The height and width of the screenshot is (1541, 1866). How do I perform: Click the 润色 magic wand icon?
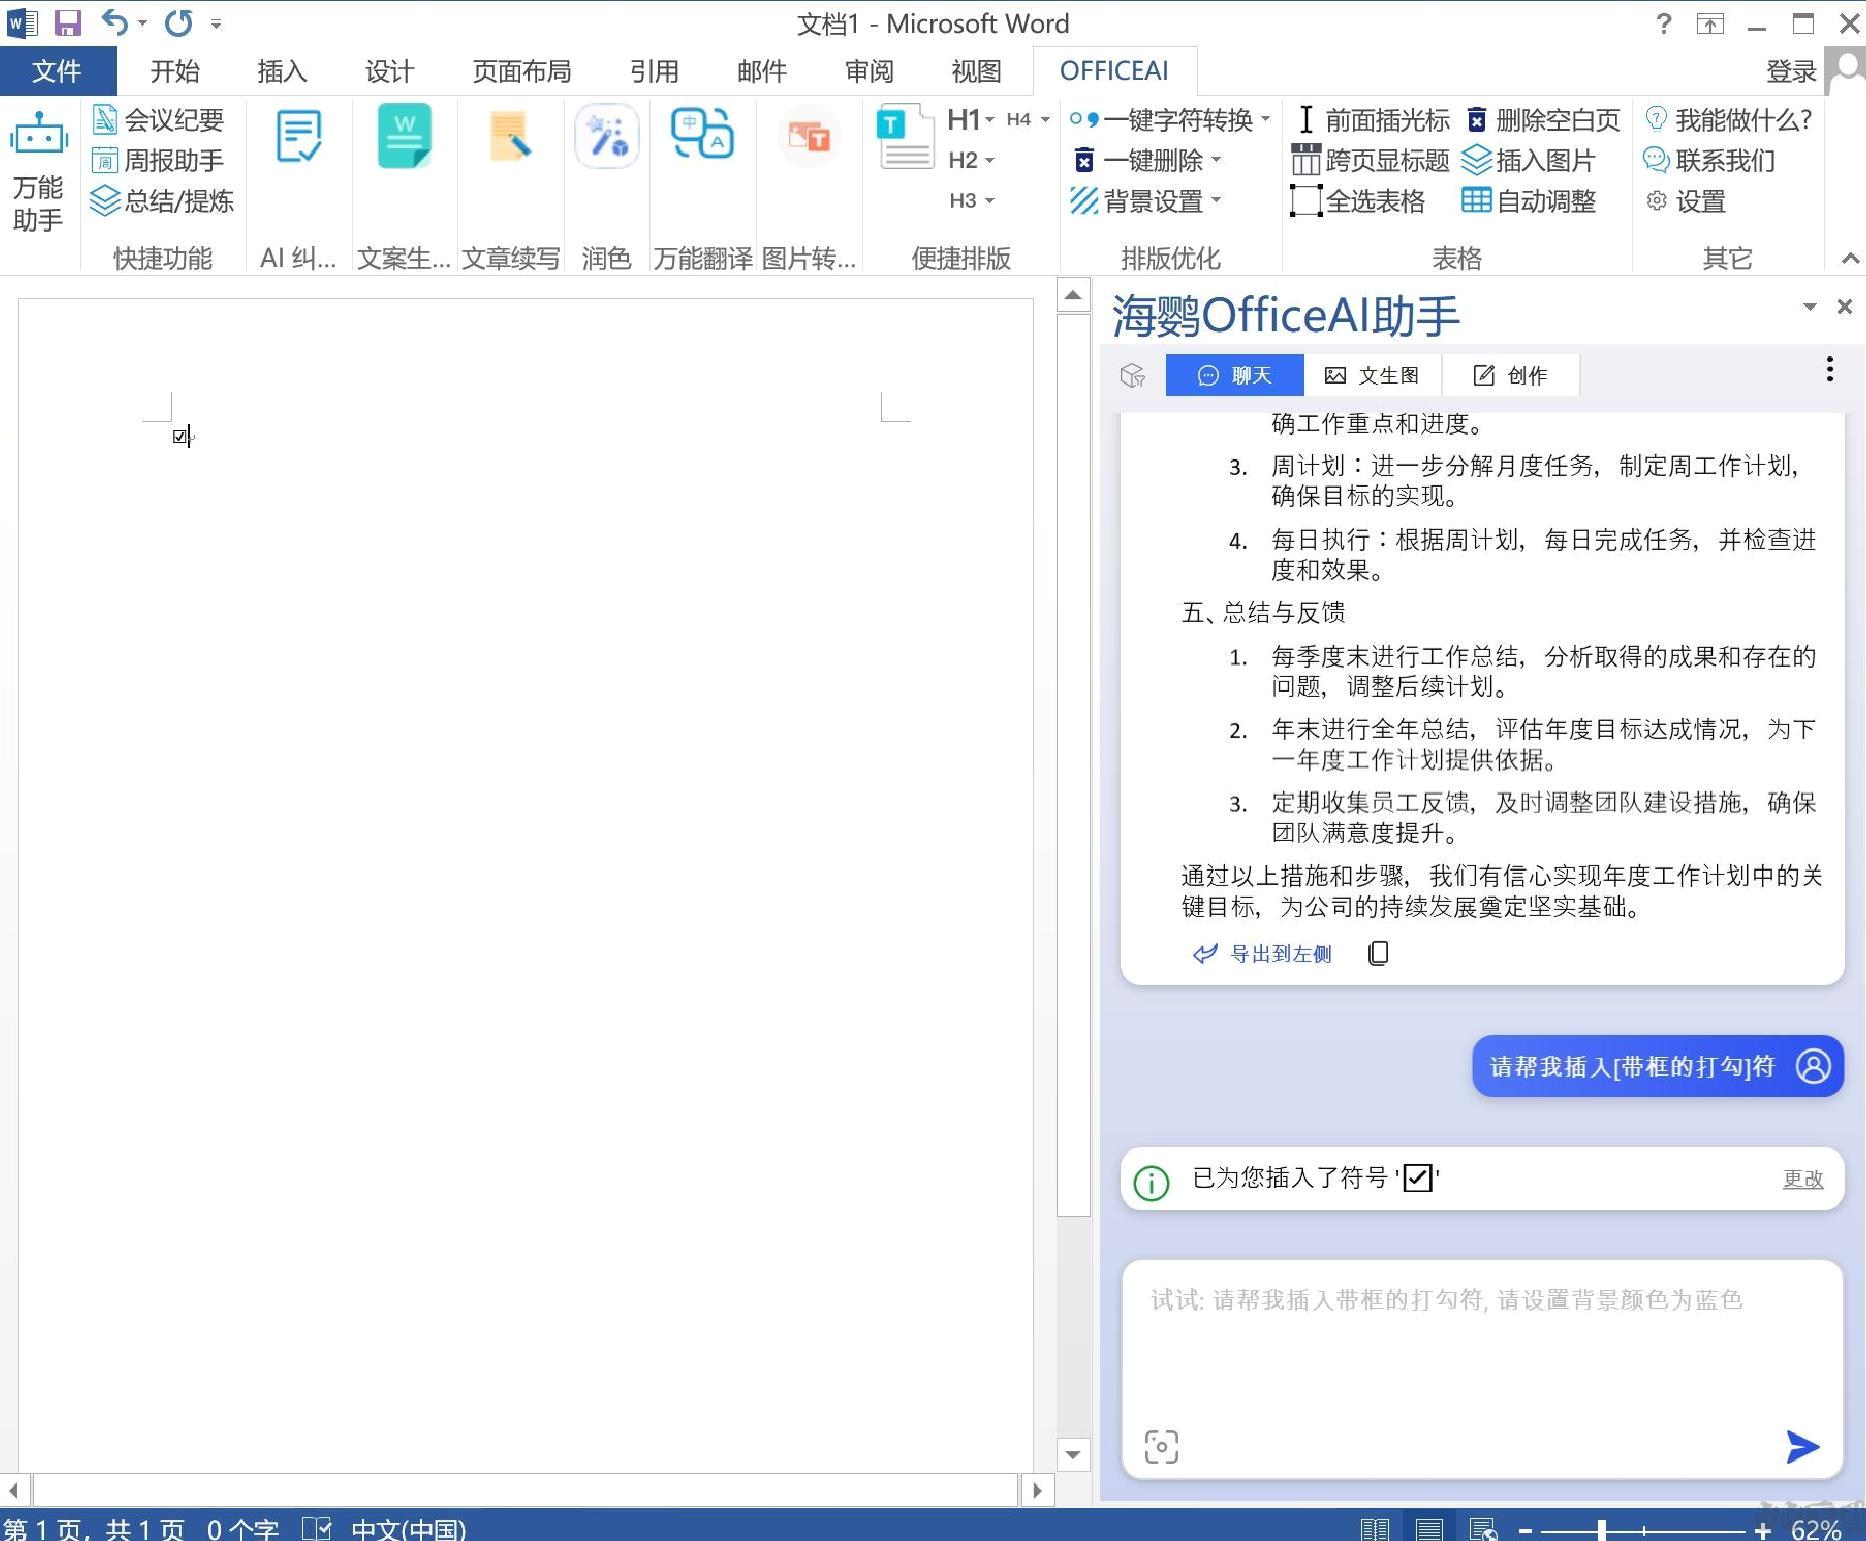tap(607, 137)
